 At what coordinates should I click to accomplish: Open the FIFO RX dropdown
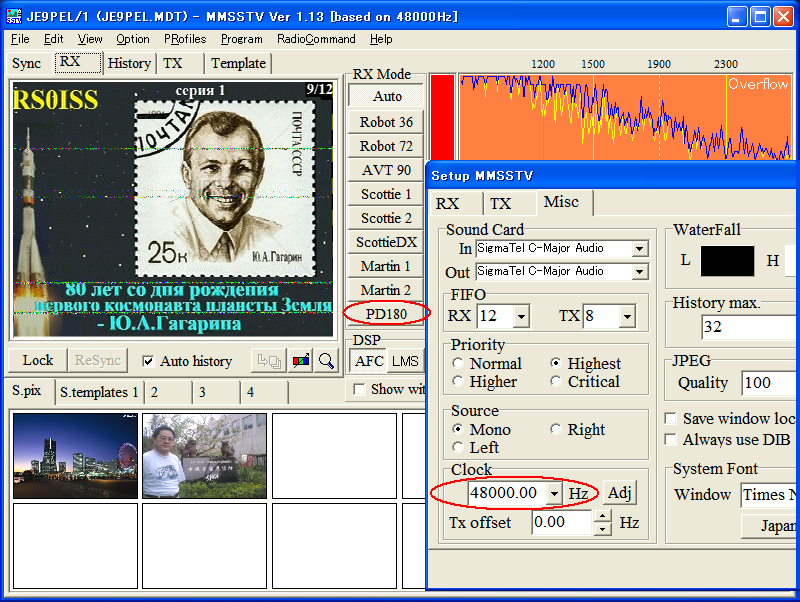tap(520, 316)
